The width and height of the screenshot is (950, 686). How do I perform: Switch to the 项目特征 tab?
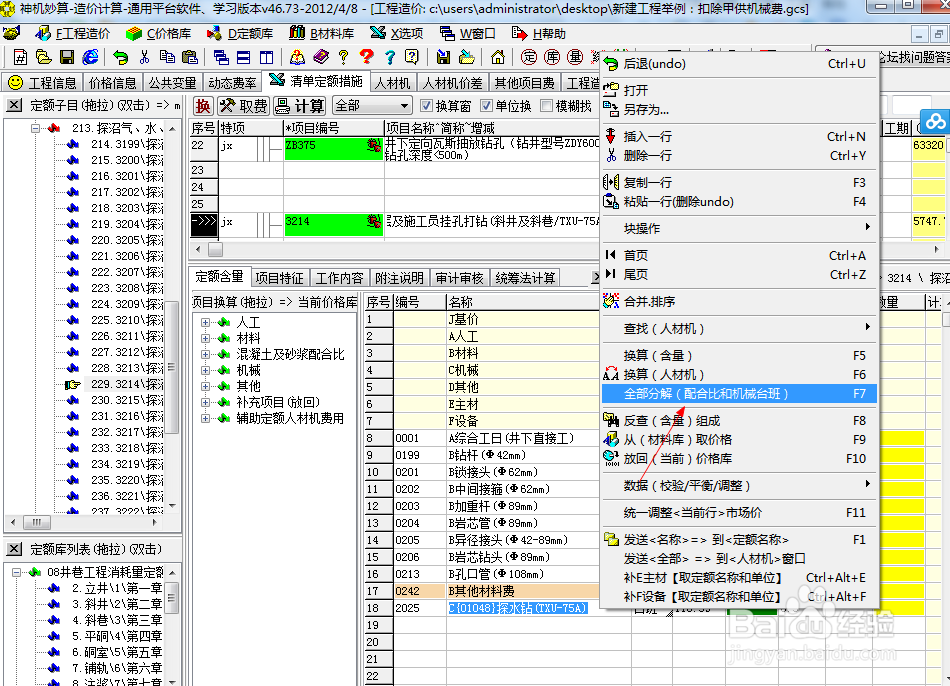click(279, 278)
